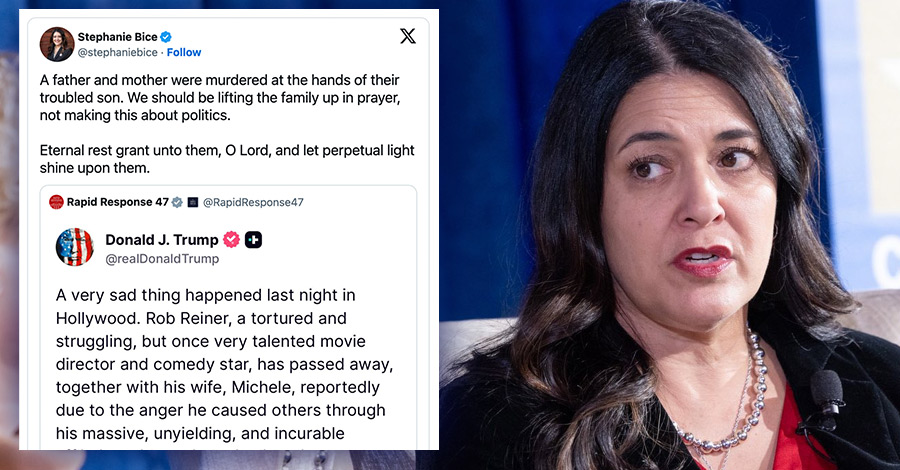Open the @realDonaldTrump handle
This screenshot has height=470, width=900.
(x=162, y=259)
